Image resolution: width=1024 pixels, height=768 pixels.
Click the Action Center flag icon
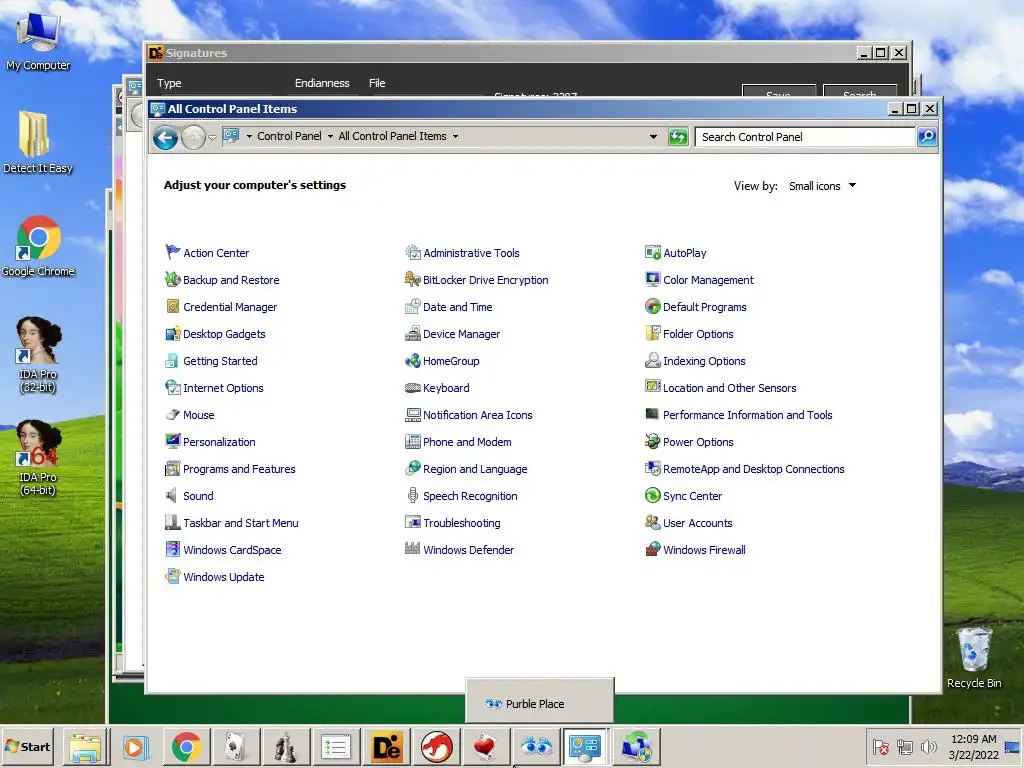[x=172, y=252]
